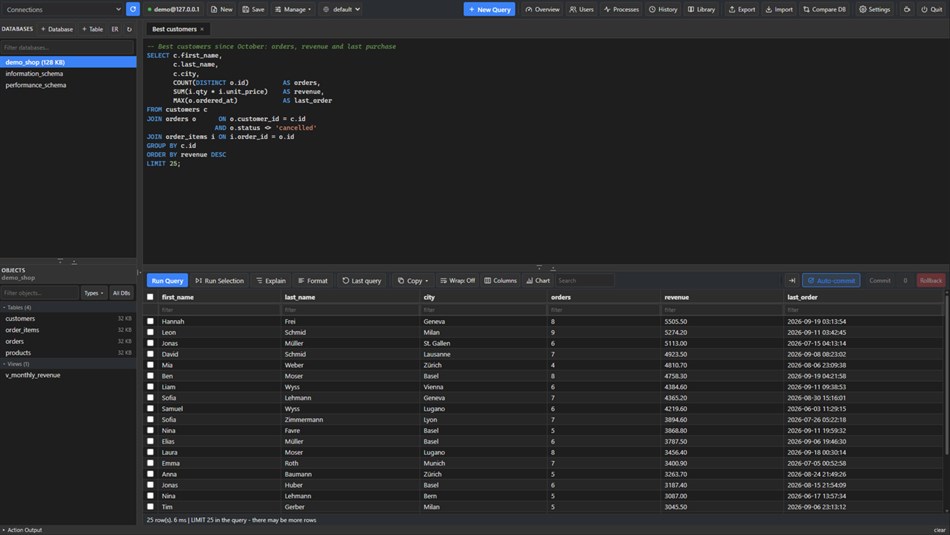Open the Users management page
The width and height of the screenshot is (950, 535).
581,9
